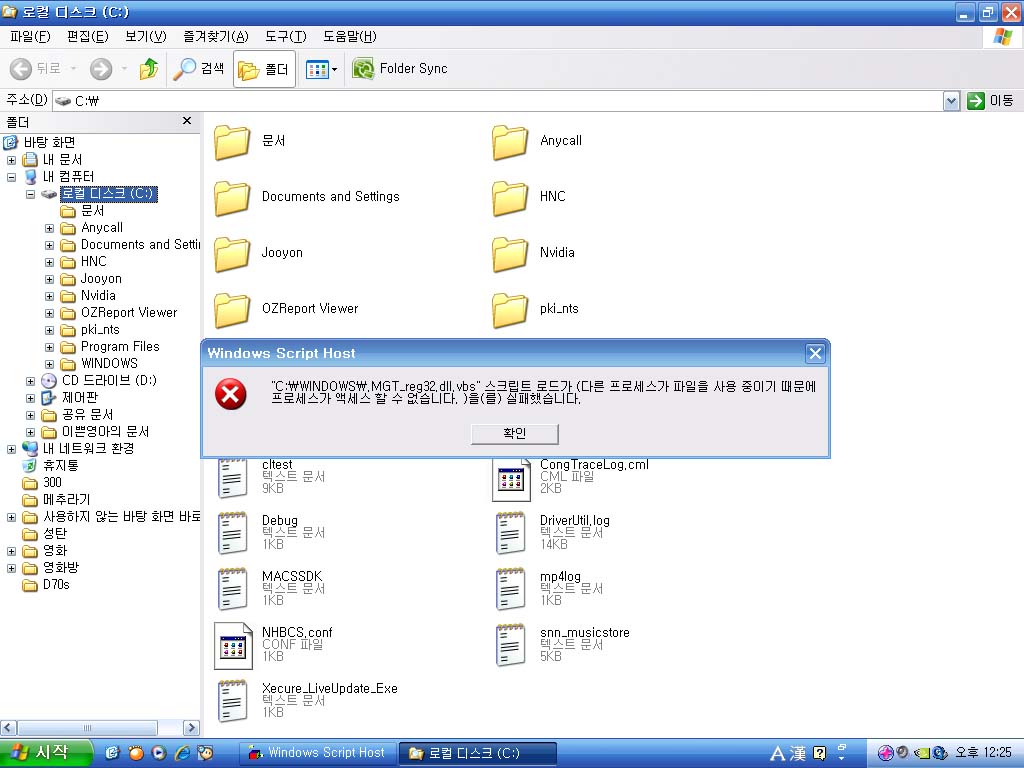Viewport: 1024px width, 768px height.
Task: Open the 파일(F) menu
Action: point(30,37)
